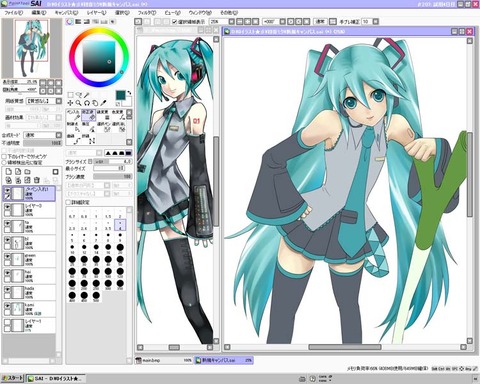Switch to the main.bmp document tab

[164, 360]
